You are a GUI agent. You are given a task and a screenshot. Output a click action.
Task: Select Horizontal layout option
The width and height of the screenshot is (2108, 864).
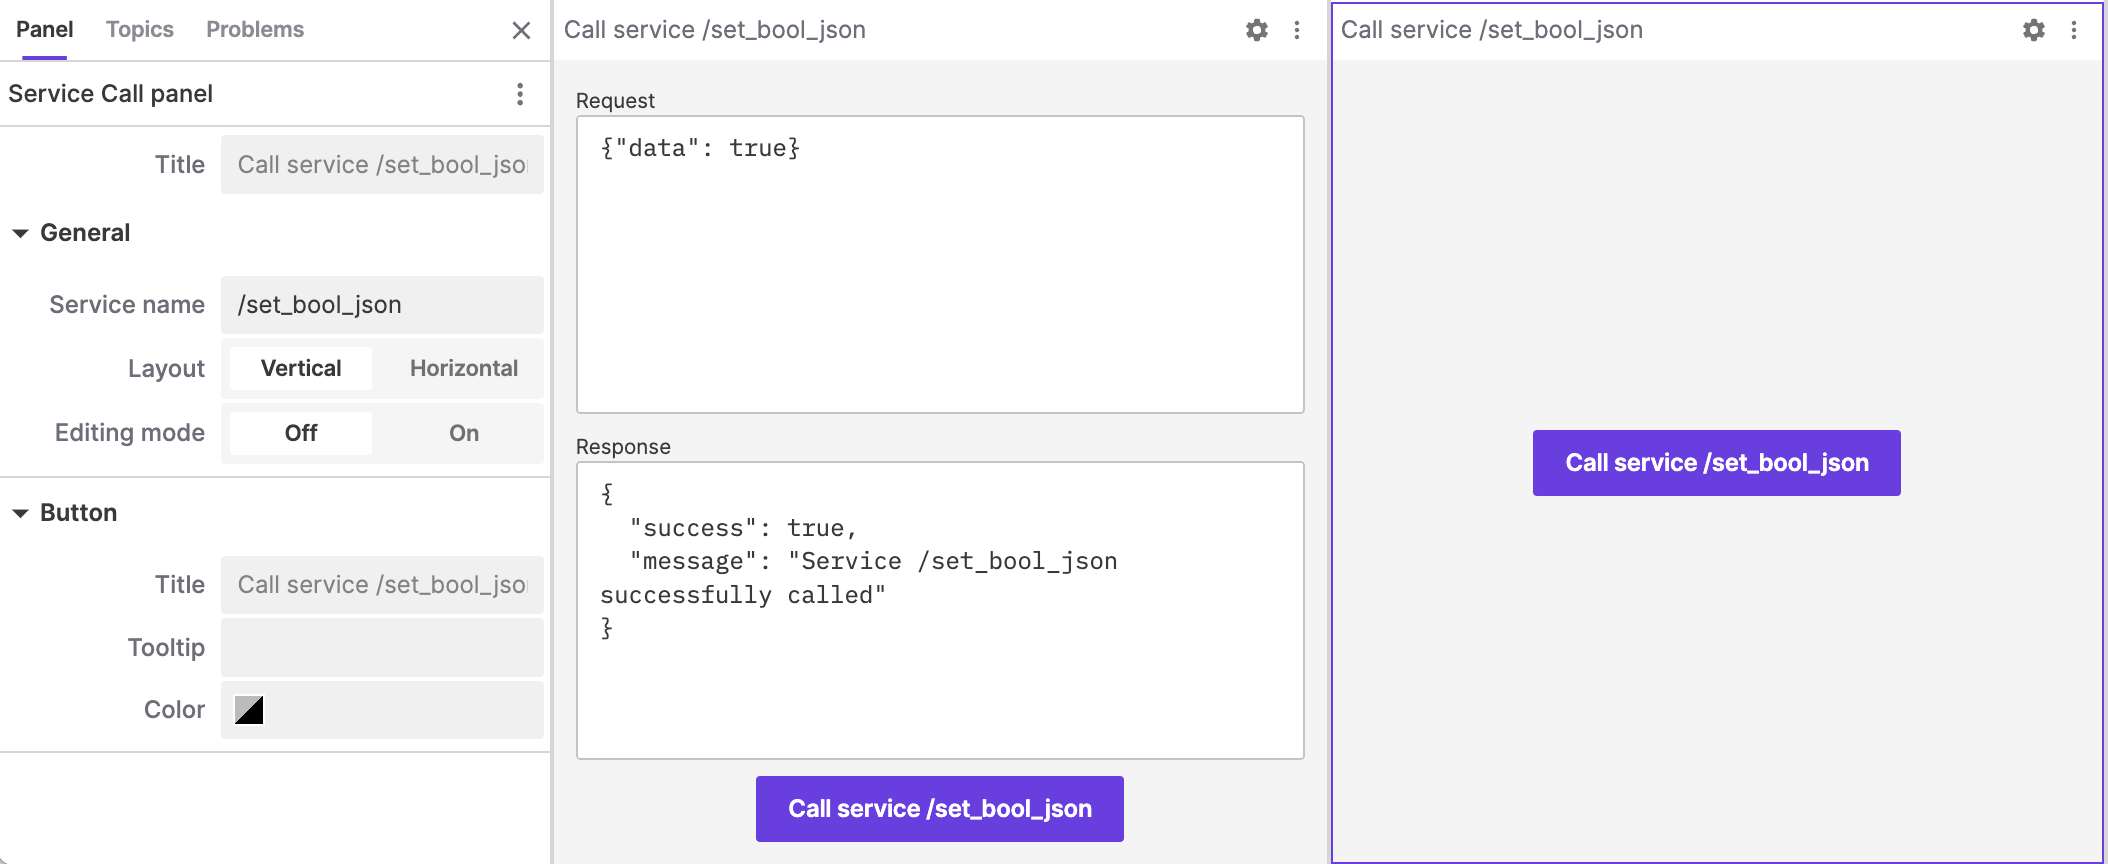(463, 368)
